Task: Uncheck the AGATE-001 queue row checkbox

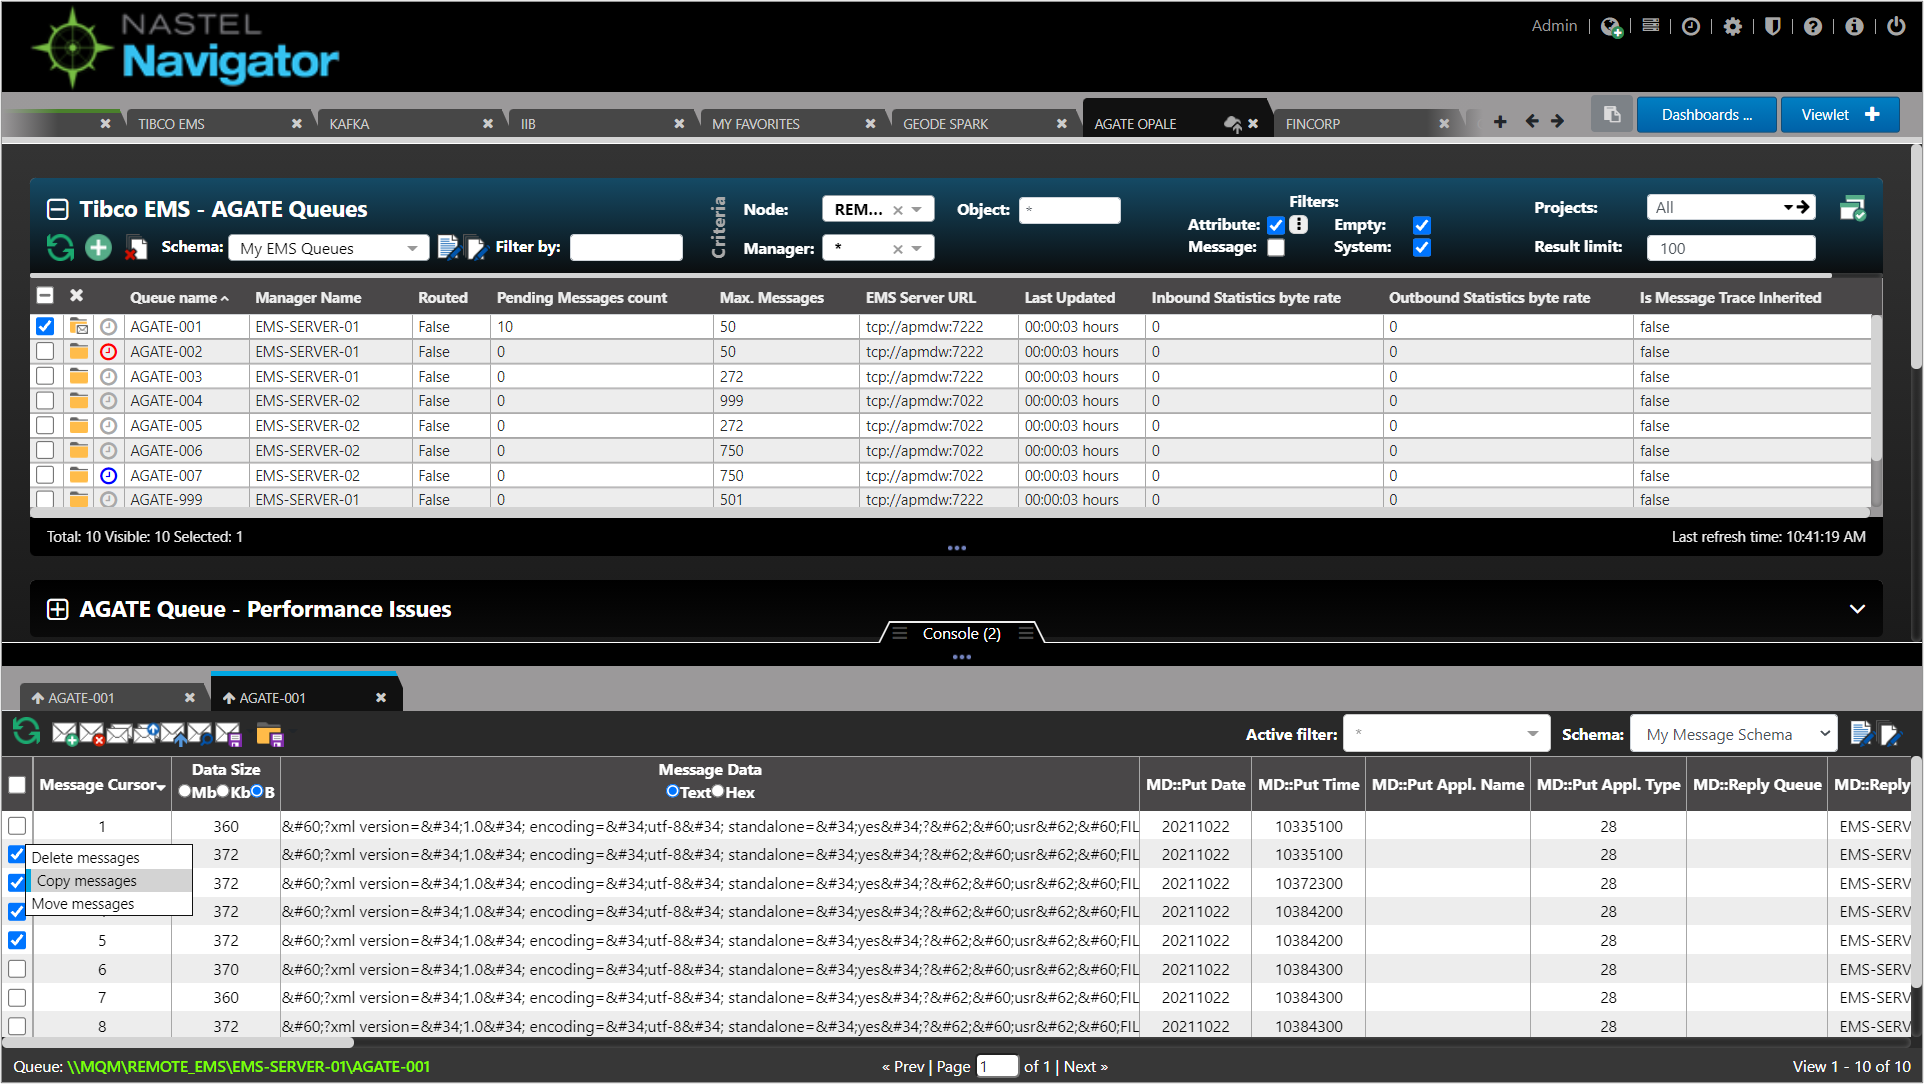Action: pyautogui.click(x=45, y=326)
